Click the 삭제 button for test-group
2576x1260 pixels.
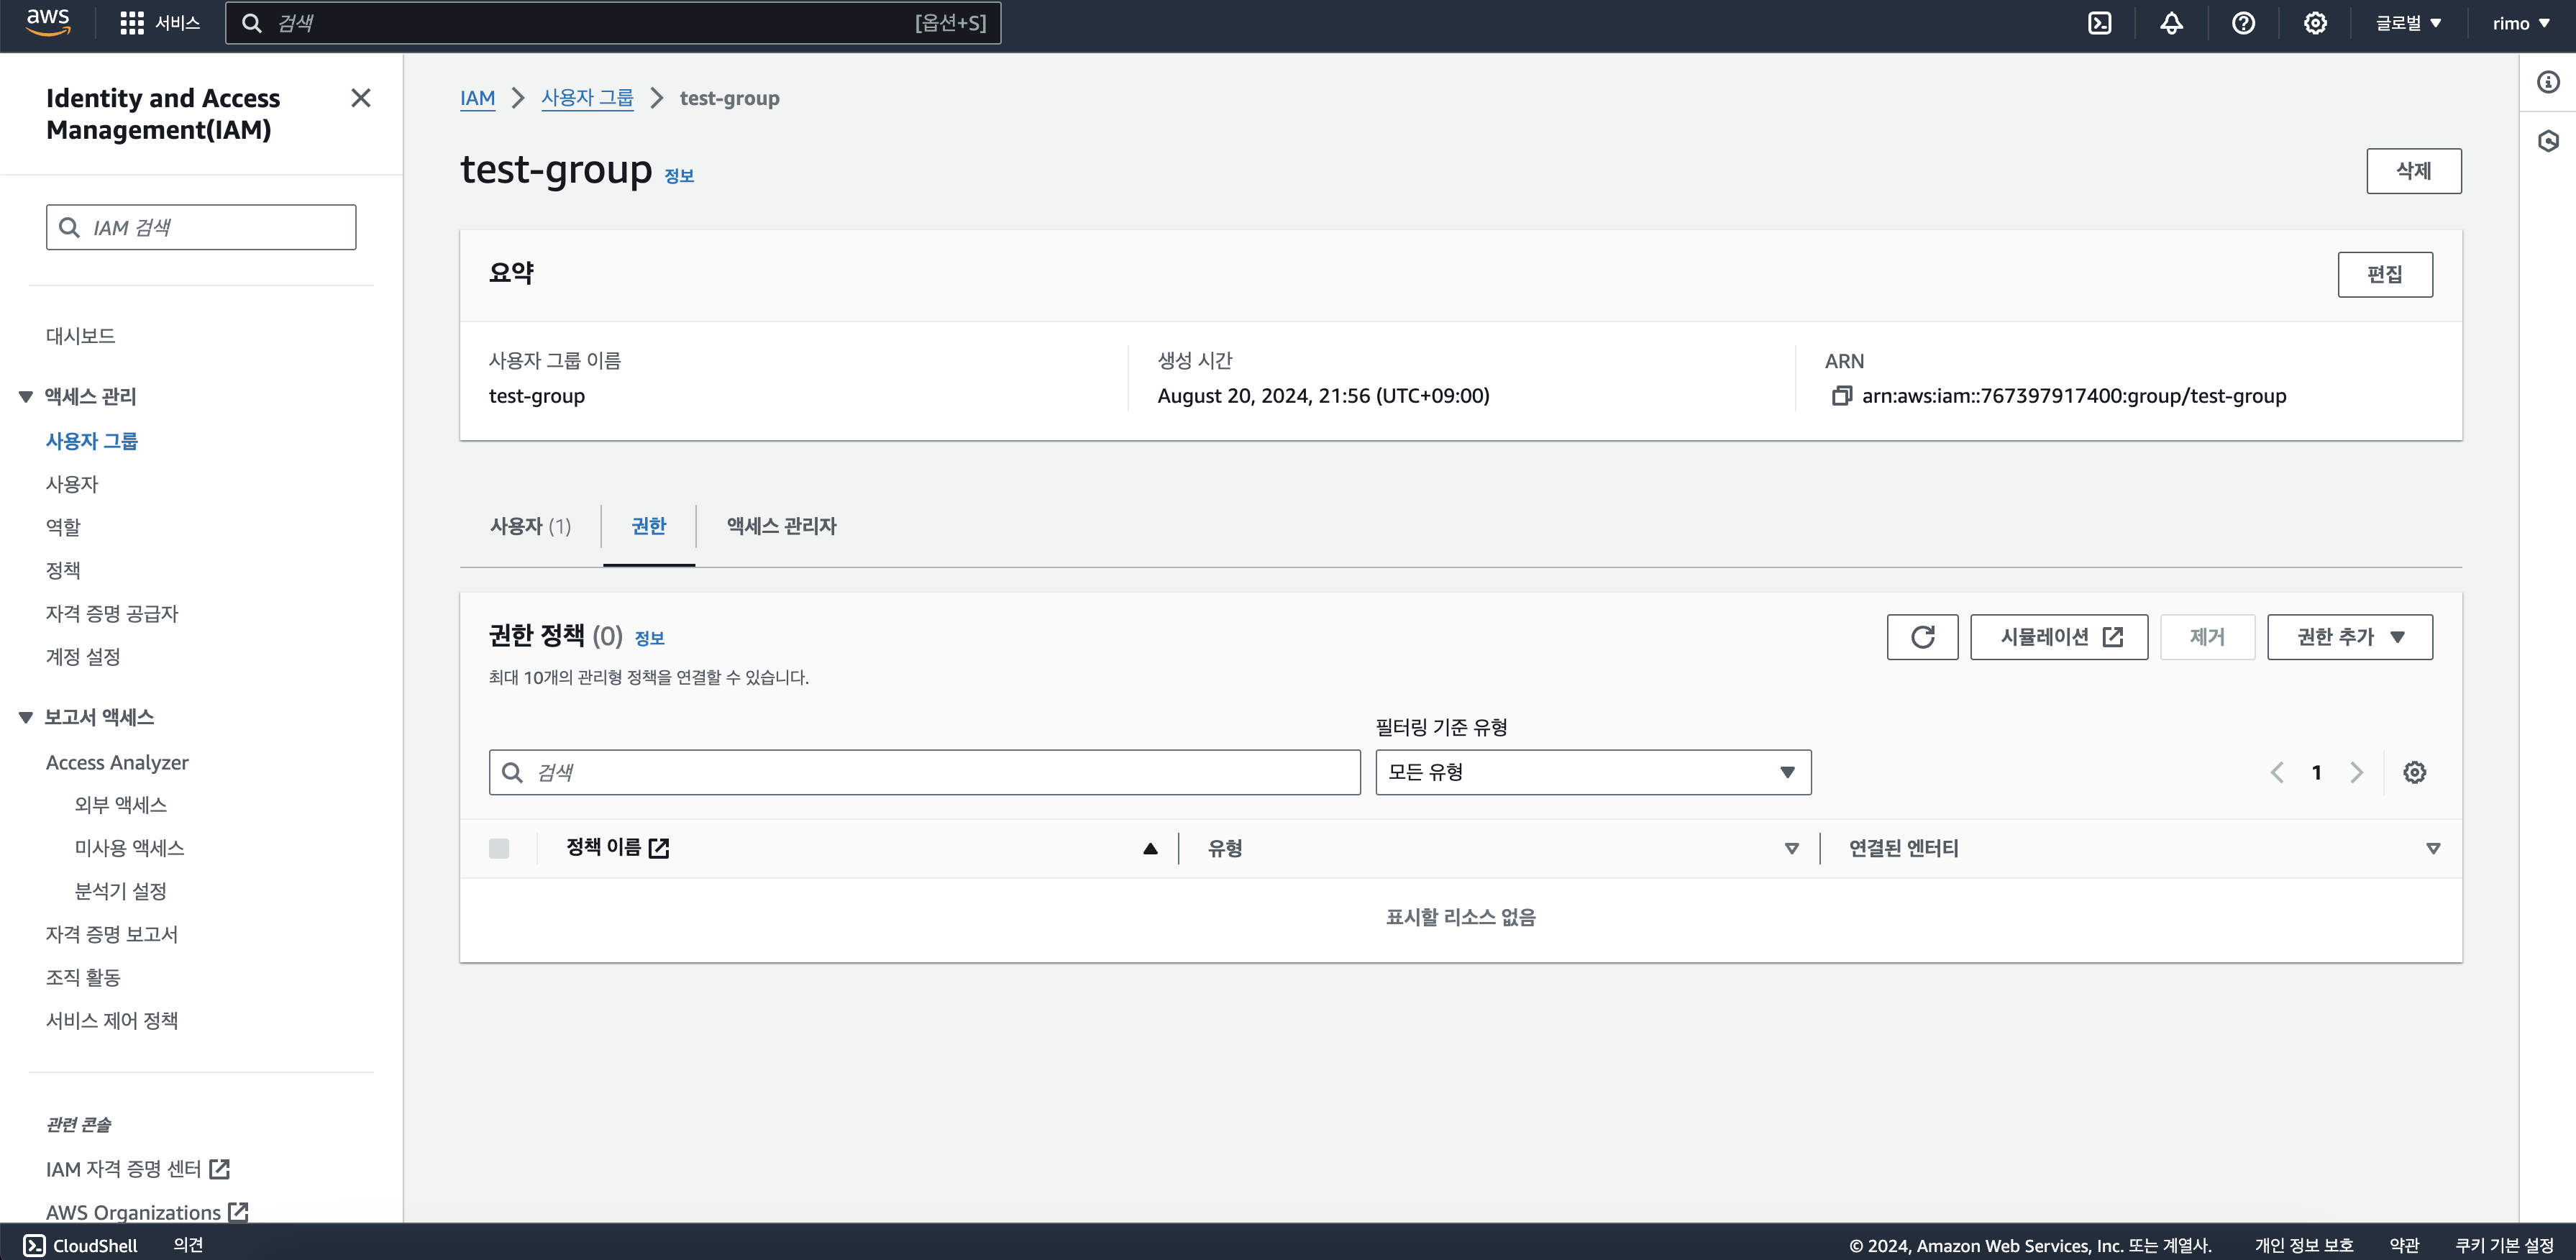click(x=2413, y=171)
